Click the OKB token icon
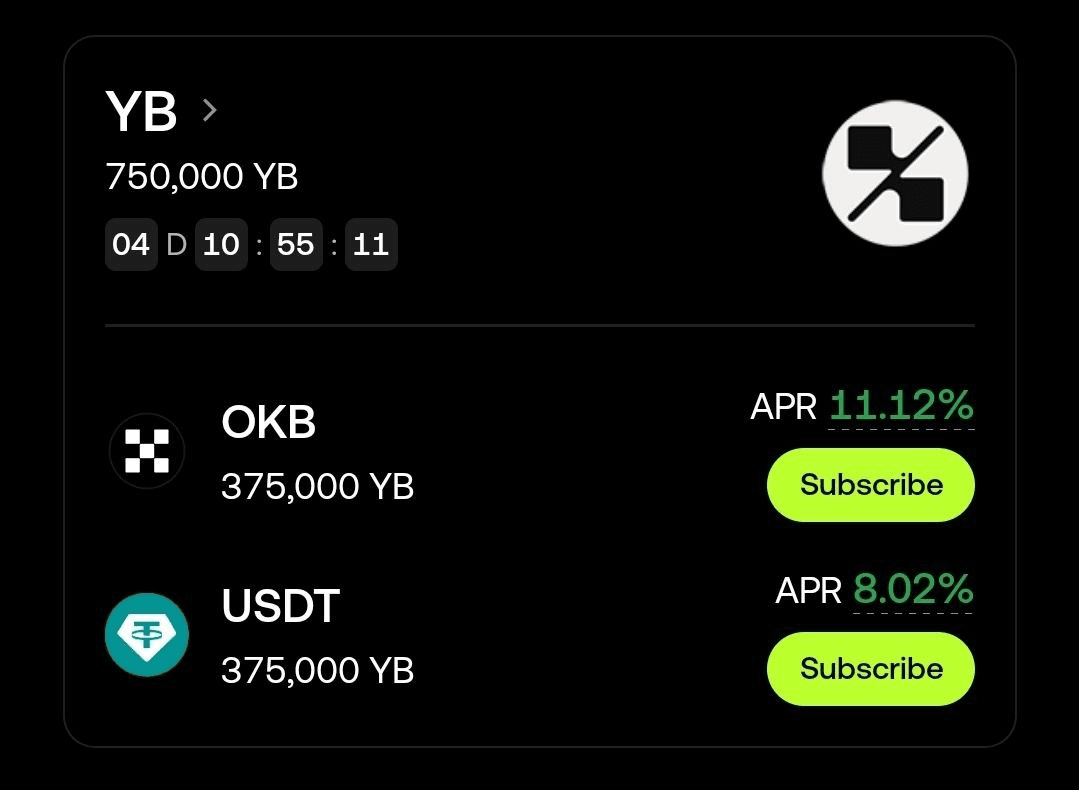This screenshot has width=1079, height=790. point(147,451)
